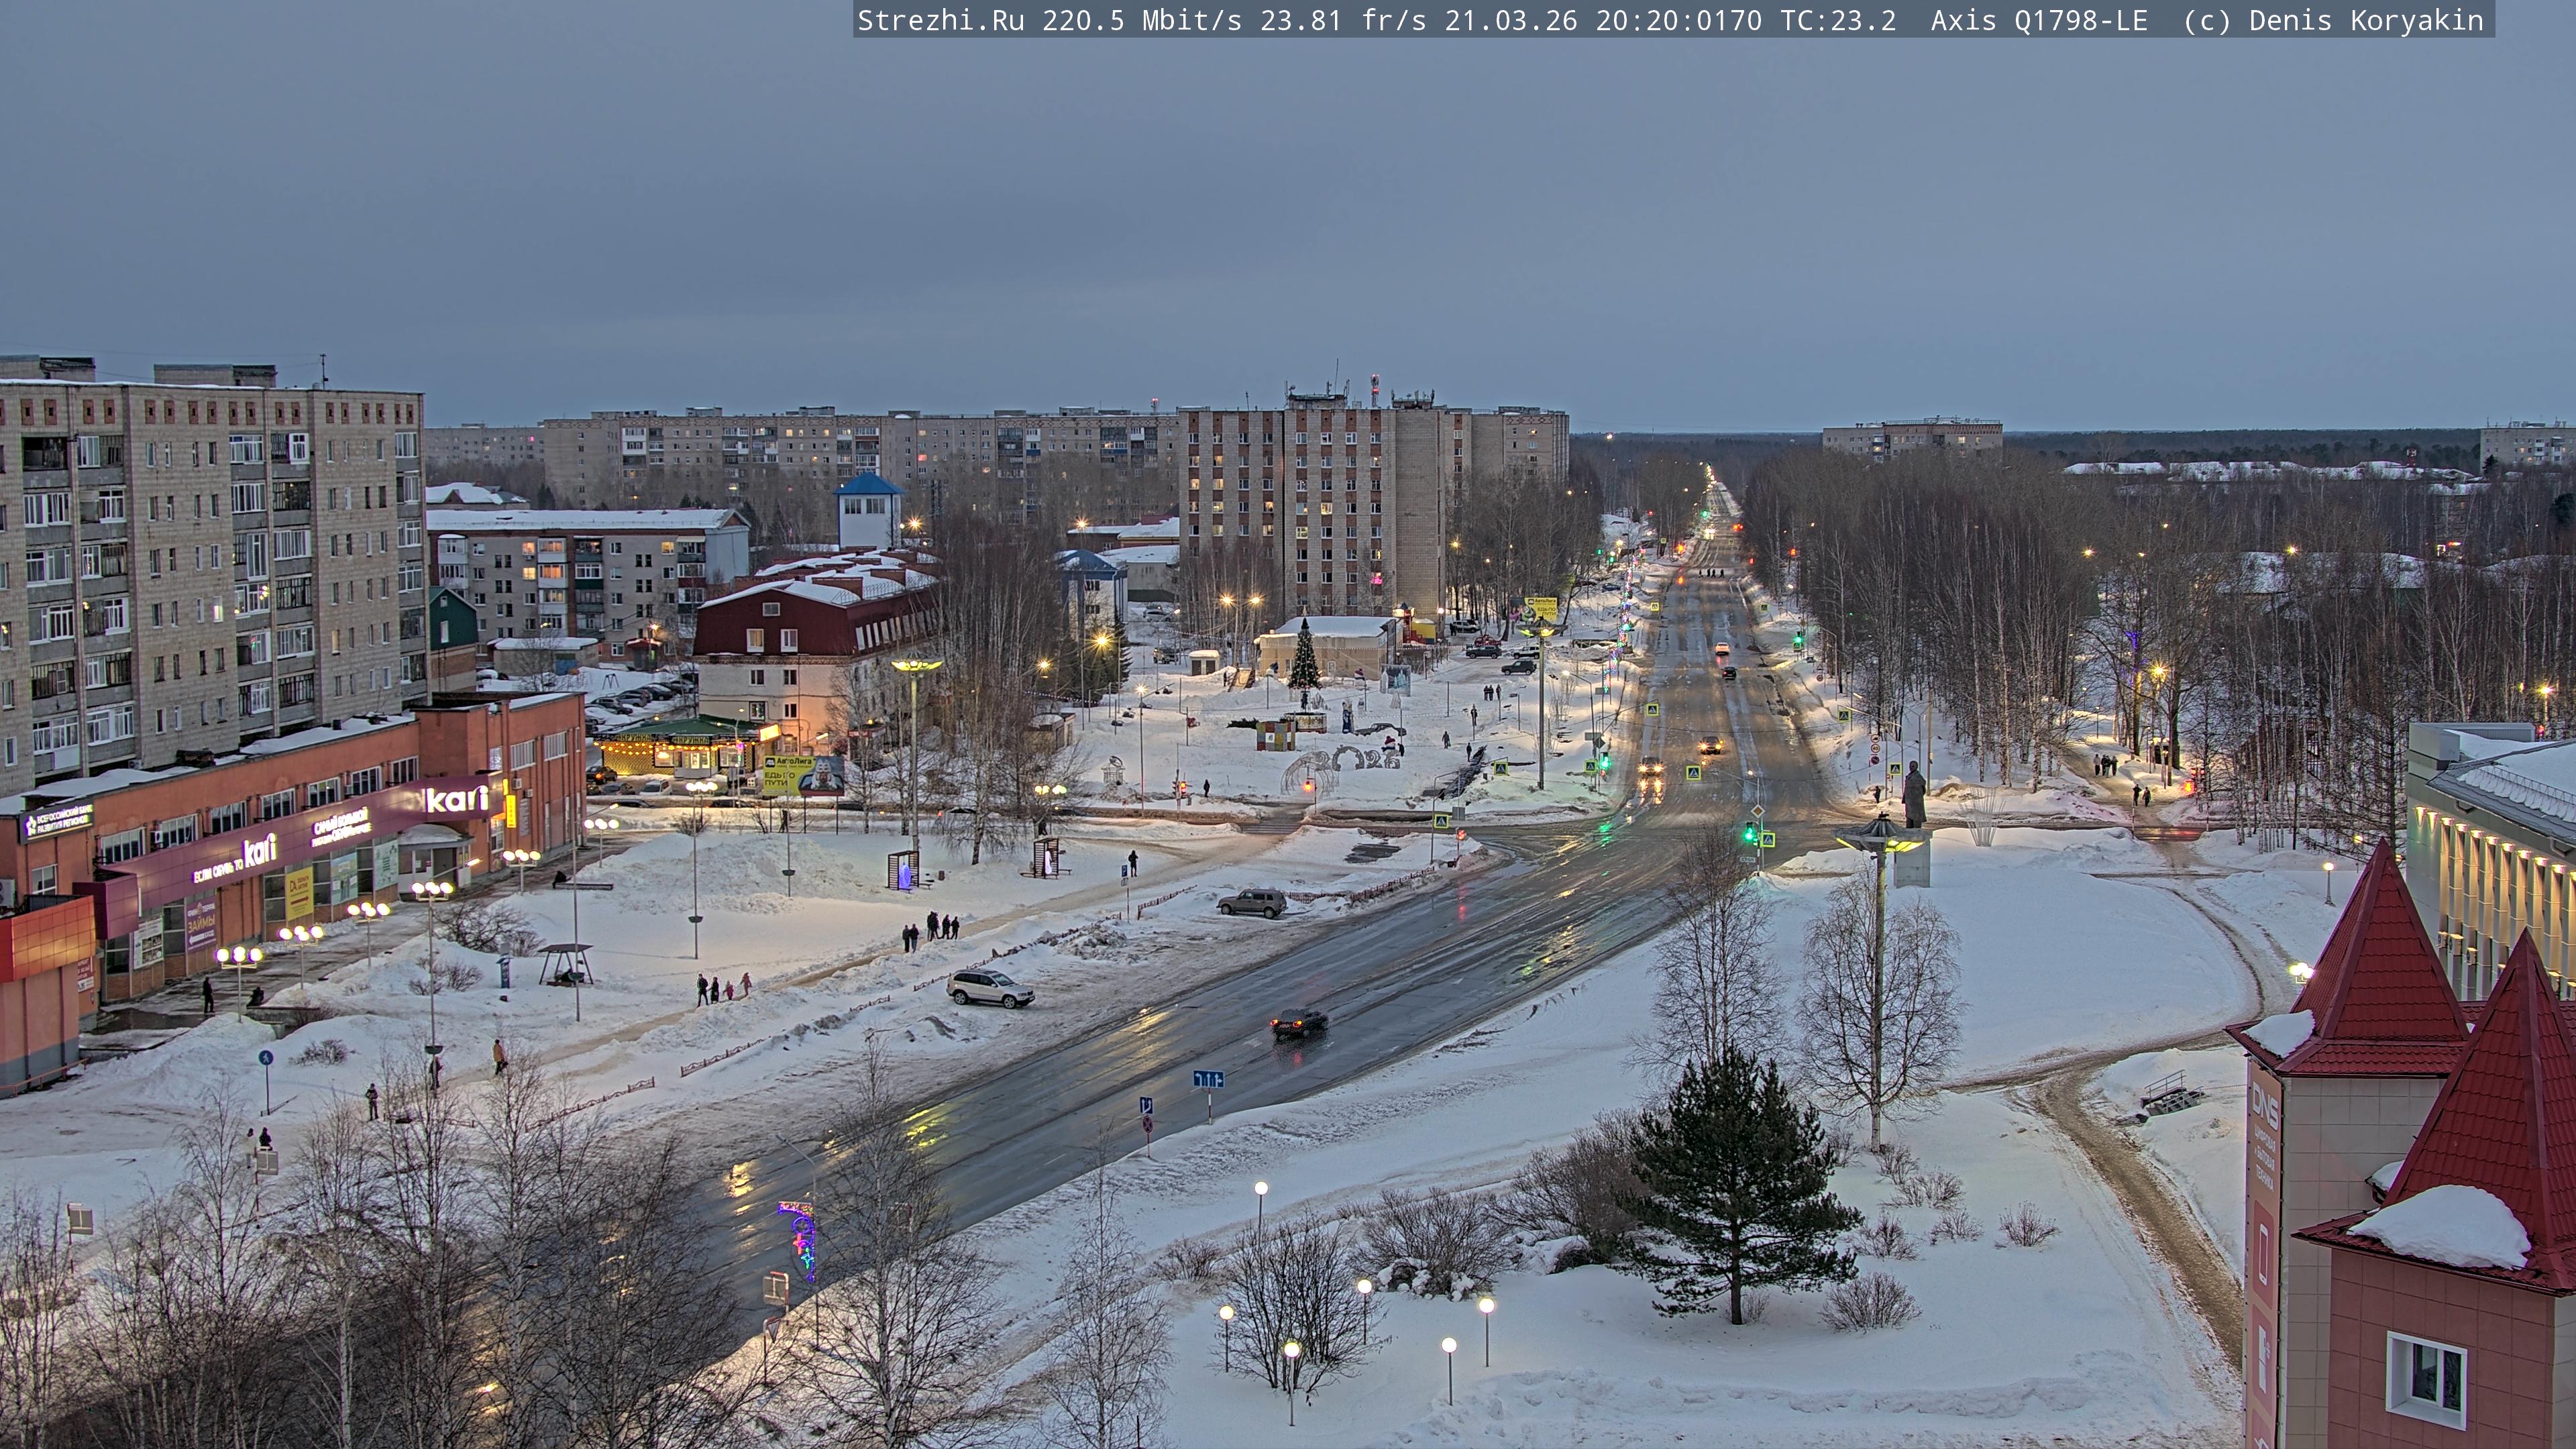Click the blue lane-direction road sign

pyautogui.click(x=1208, y=1079)
